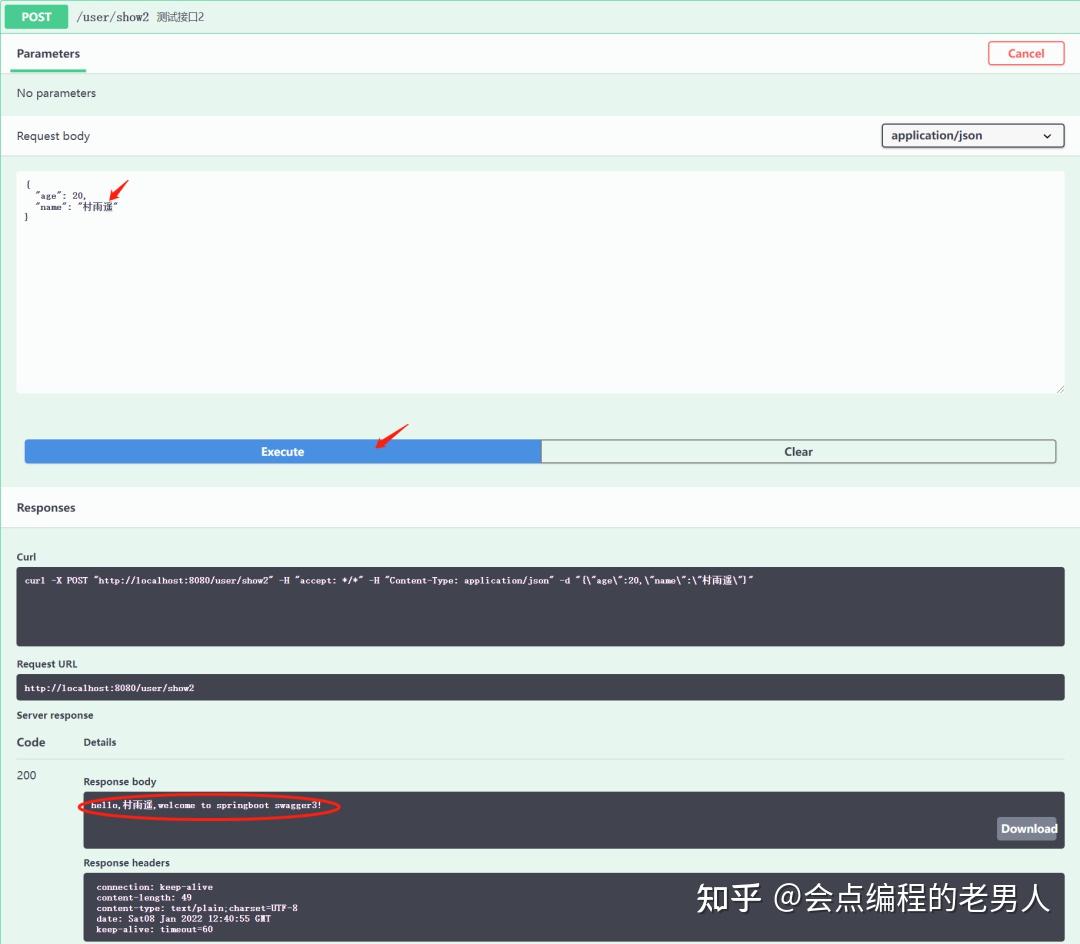Expand the application/json content type selector
This screenshot has height=944, width=1080.
[971, 135]
